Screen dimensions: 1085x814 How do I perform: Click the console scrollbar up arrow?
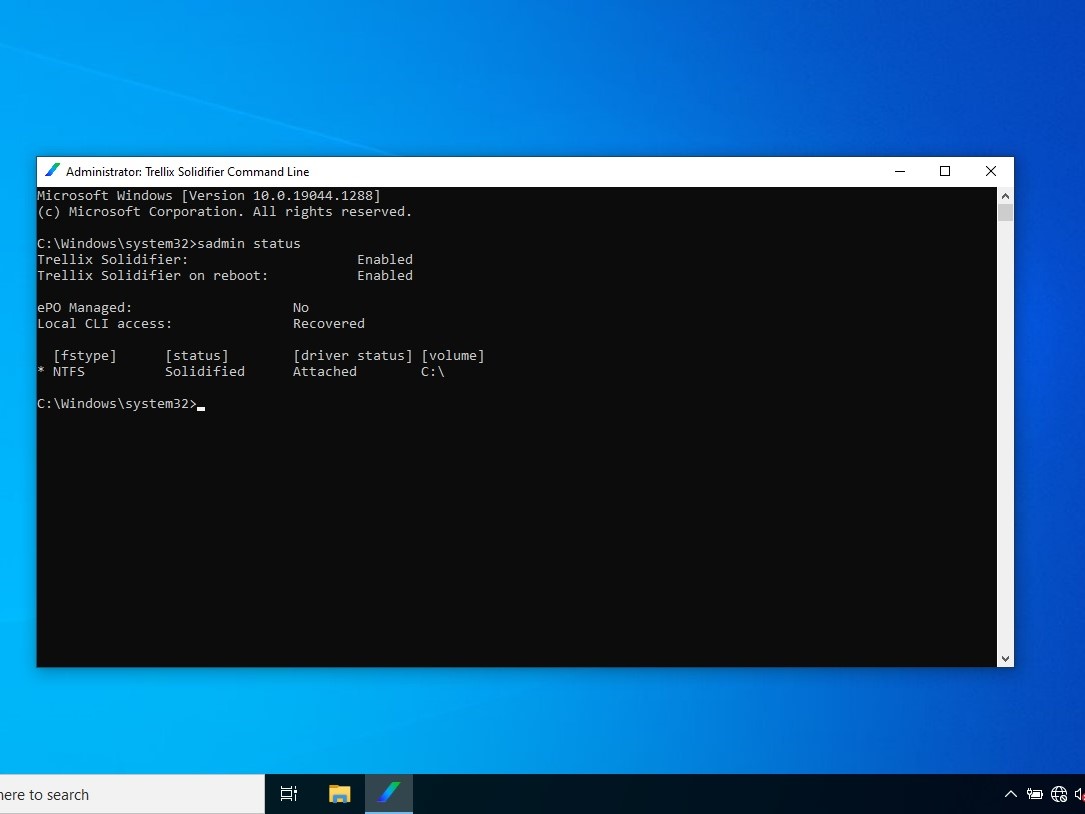tap(1005, 196)
